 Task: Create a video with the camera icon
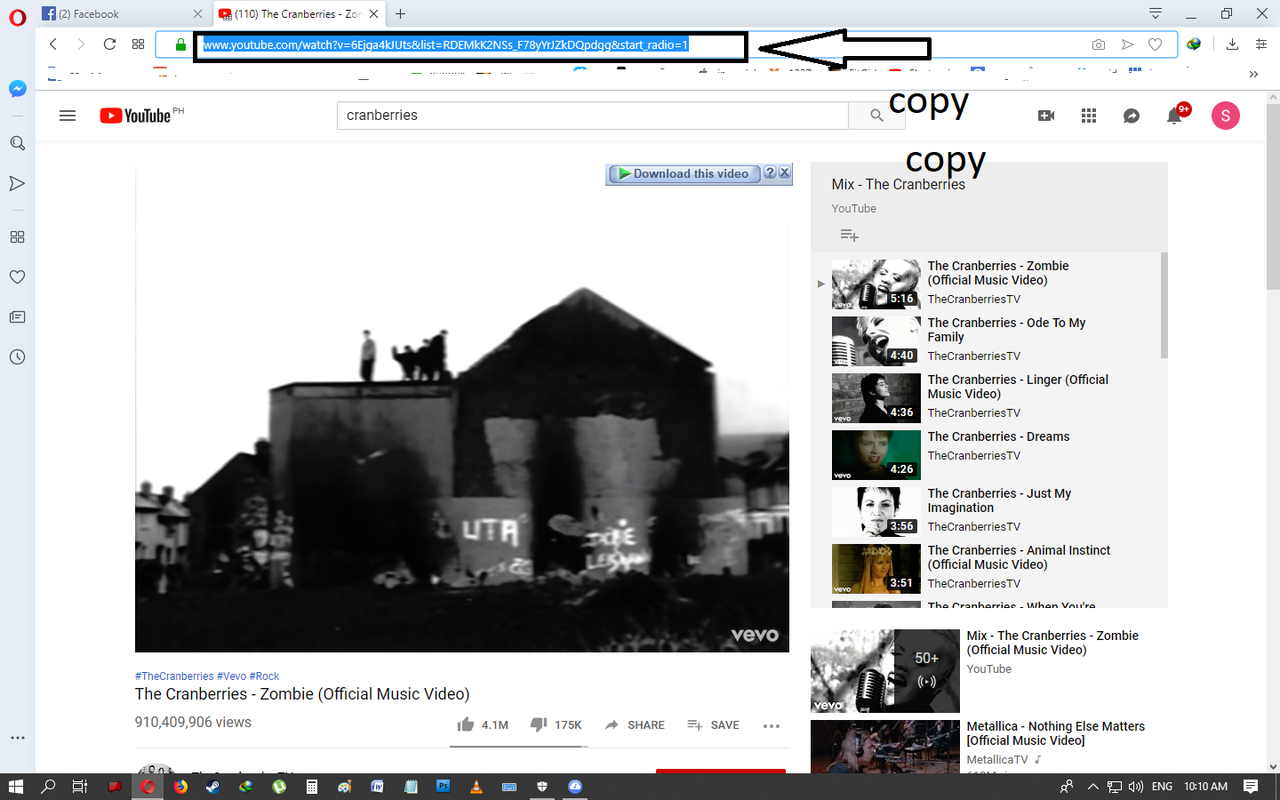[1046, 115]
